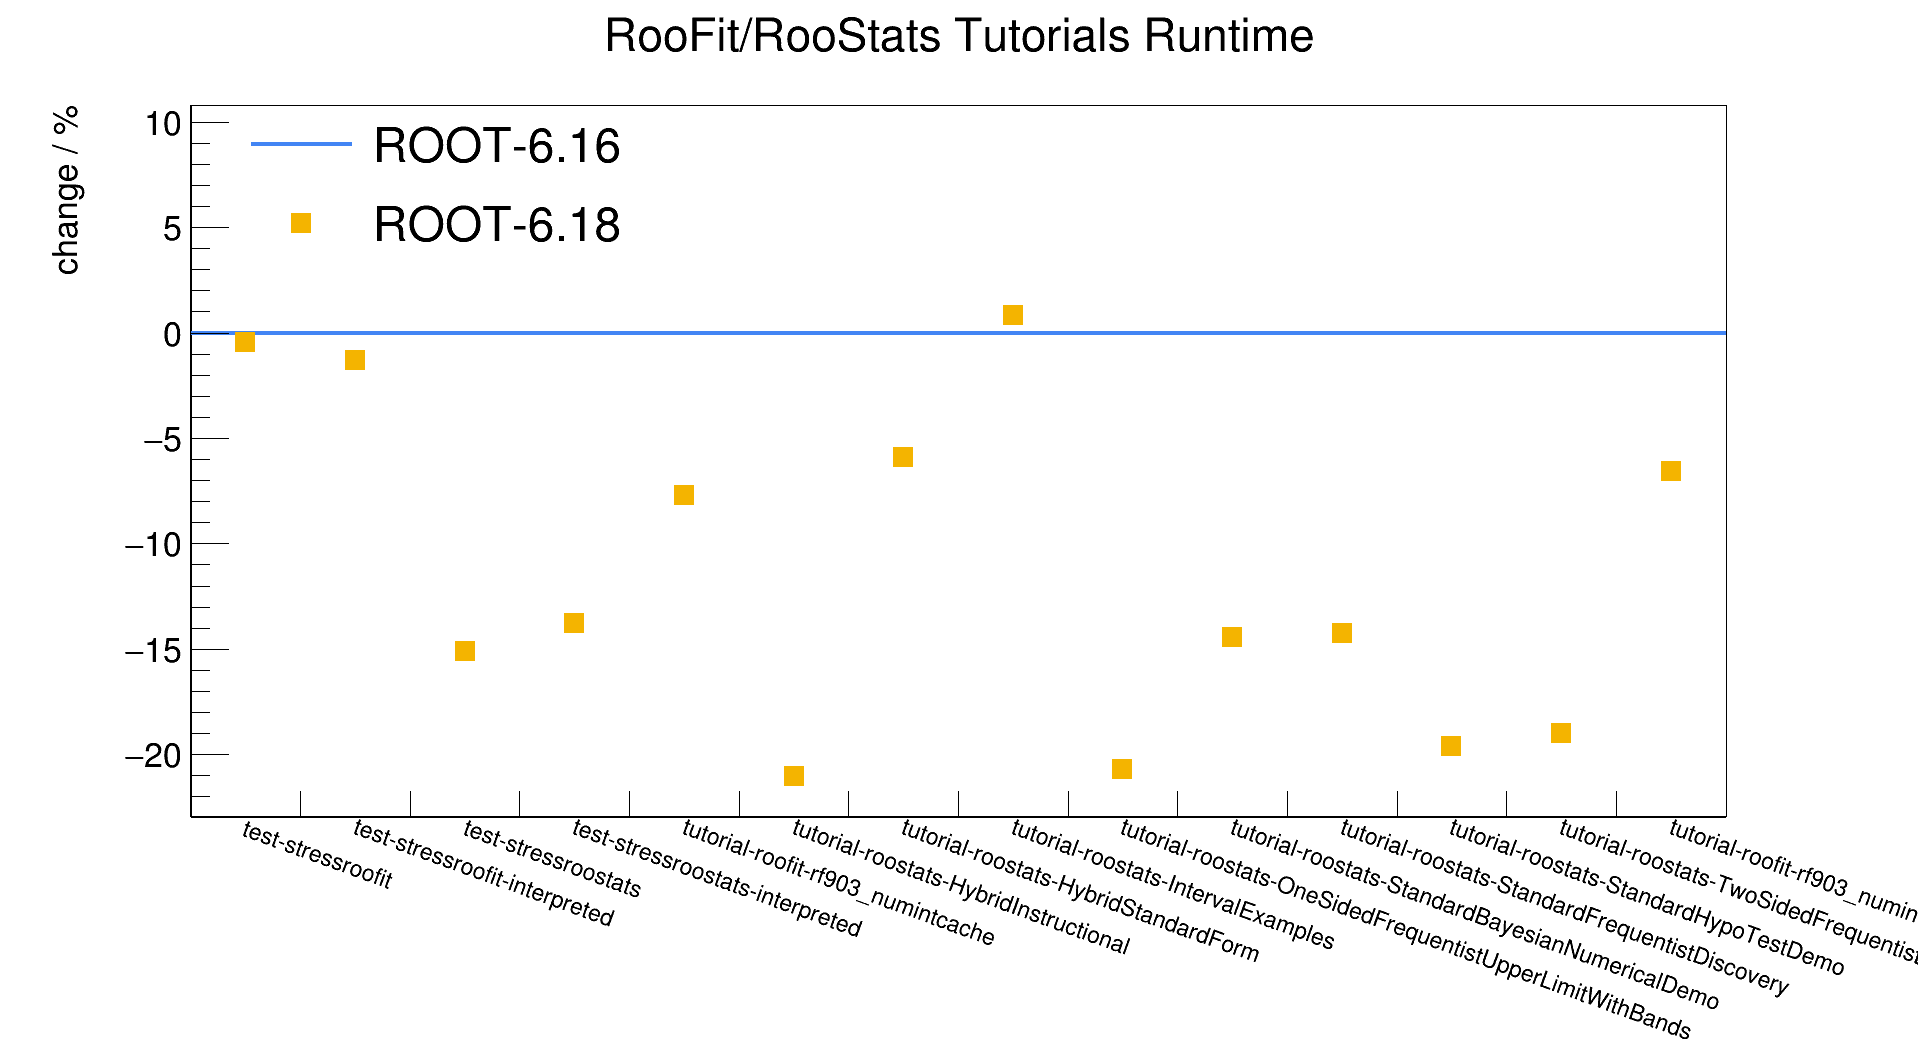Click the tutorial-roofit-rf903_numintcache axis label
The width and height of the screenshot is (1918, 1055).
[838, 883]
